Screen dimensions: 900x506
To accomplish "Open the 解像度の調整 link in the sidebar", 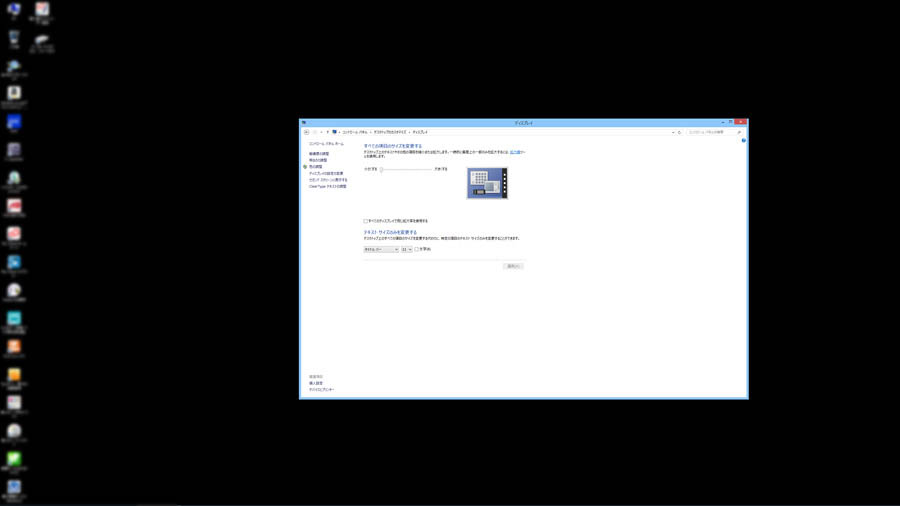I will [319, 154].
